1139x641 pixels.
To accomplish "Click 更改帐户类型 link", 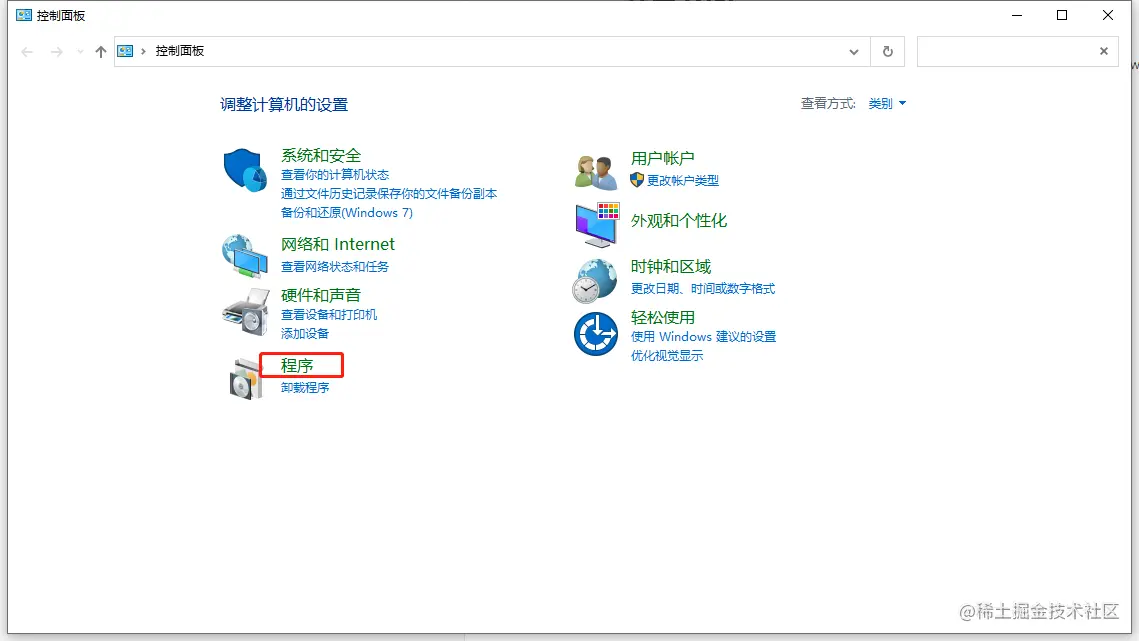I will pos(683,180).
